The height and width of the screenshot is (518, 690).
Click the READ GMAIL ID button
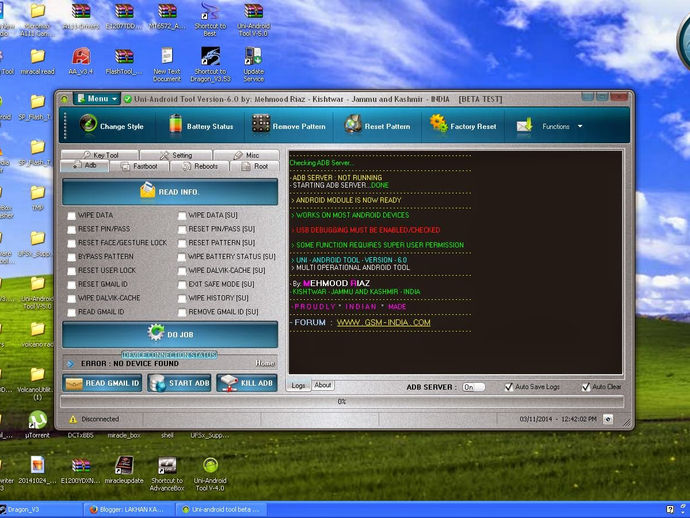pos(102,383)
